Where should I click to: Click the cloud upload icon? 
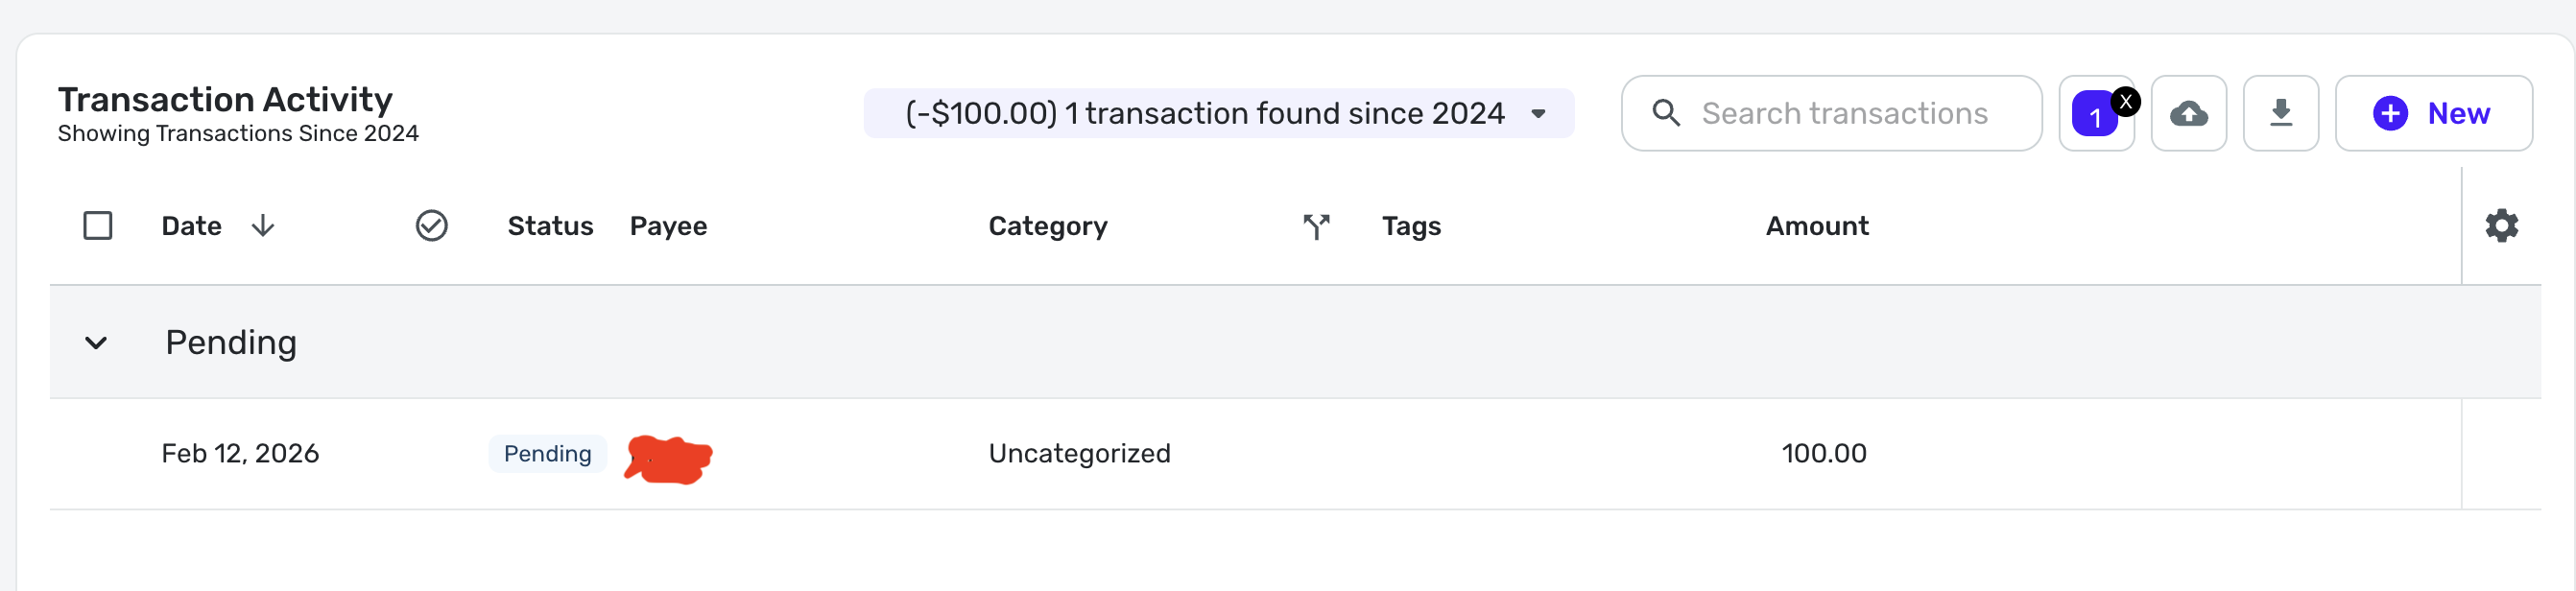pos(2188,114)
